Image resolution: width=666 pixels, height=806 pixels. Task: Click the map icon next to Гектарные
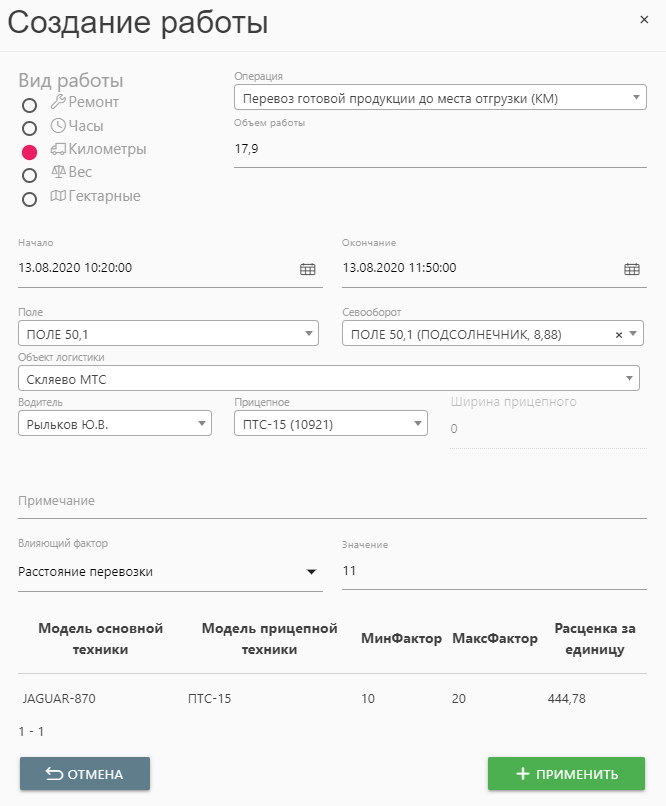point(58,196)
